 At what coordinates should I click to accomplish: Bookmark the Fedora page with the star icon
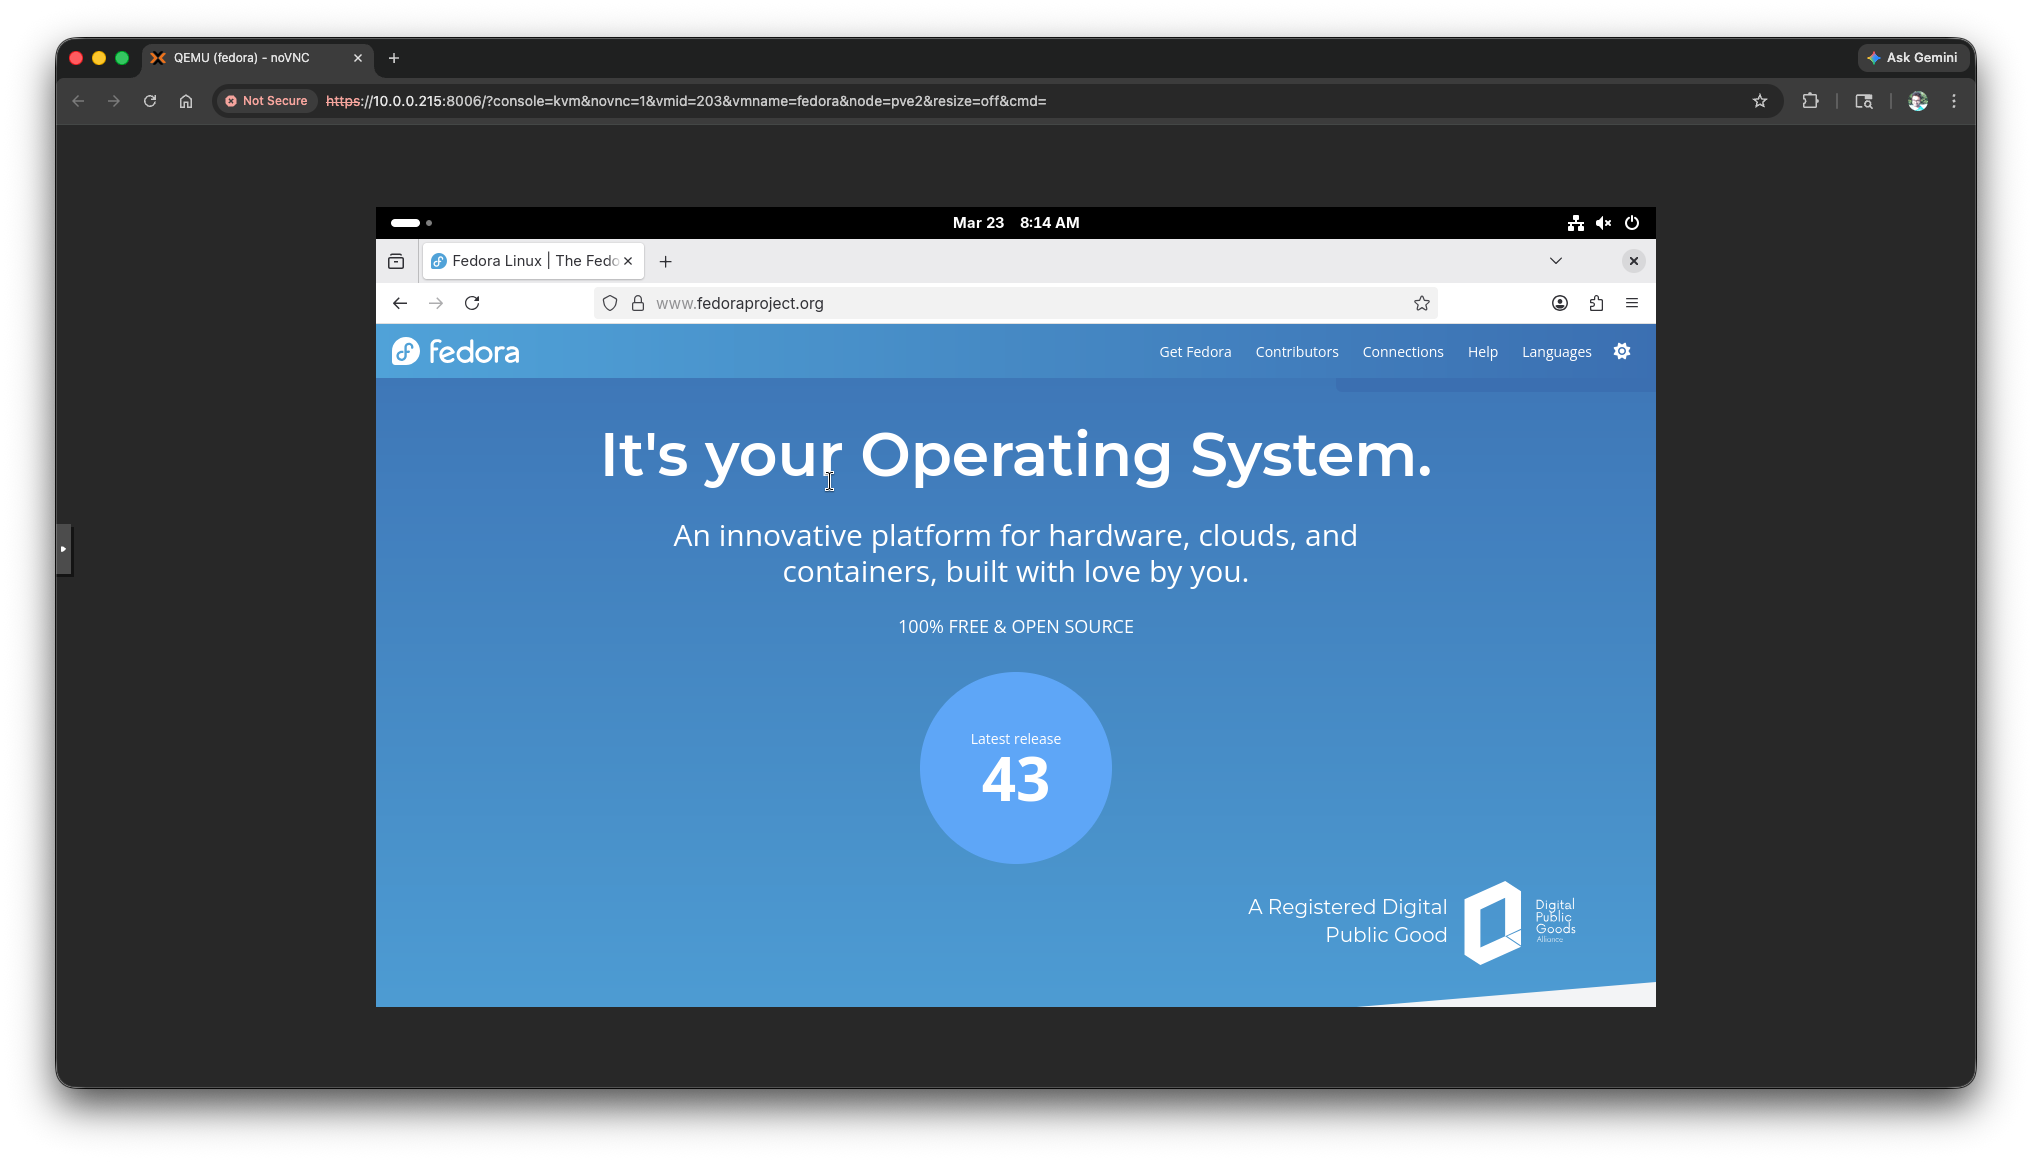(1421, 303)
